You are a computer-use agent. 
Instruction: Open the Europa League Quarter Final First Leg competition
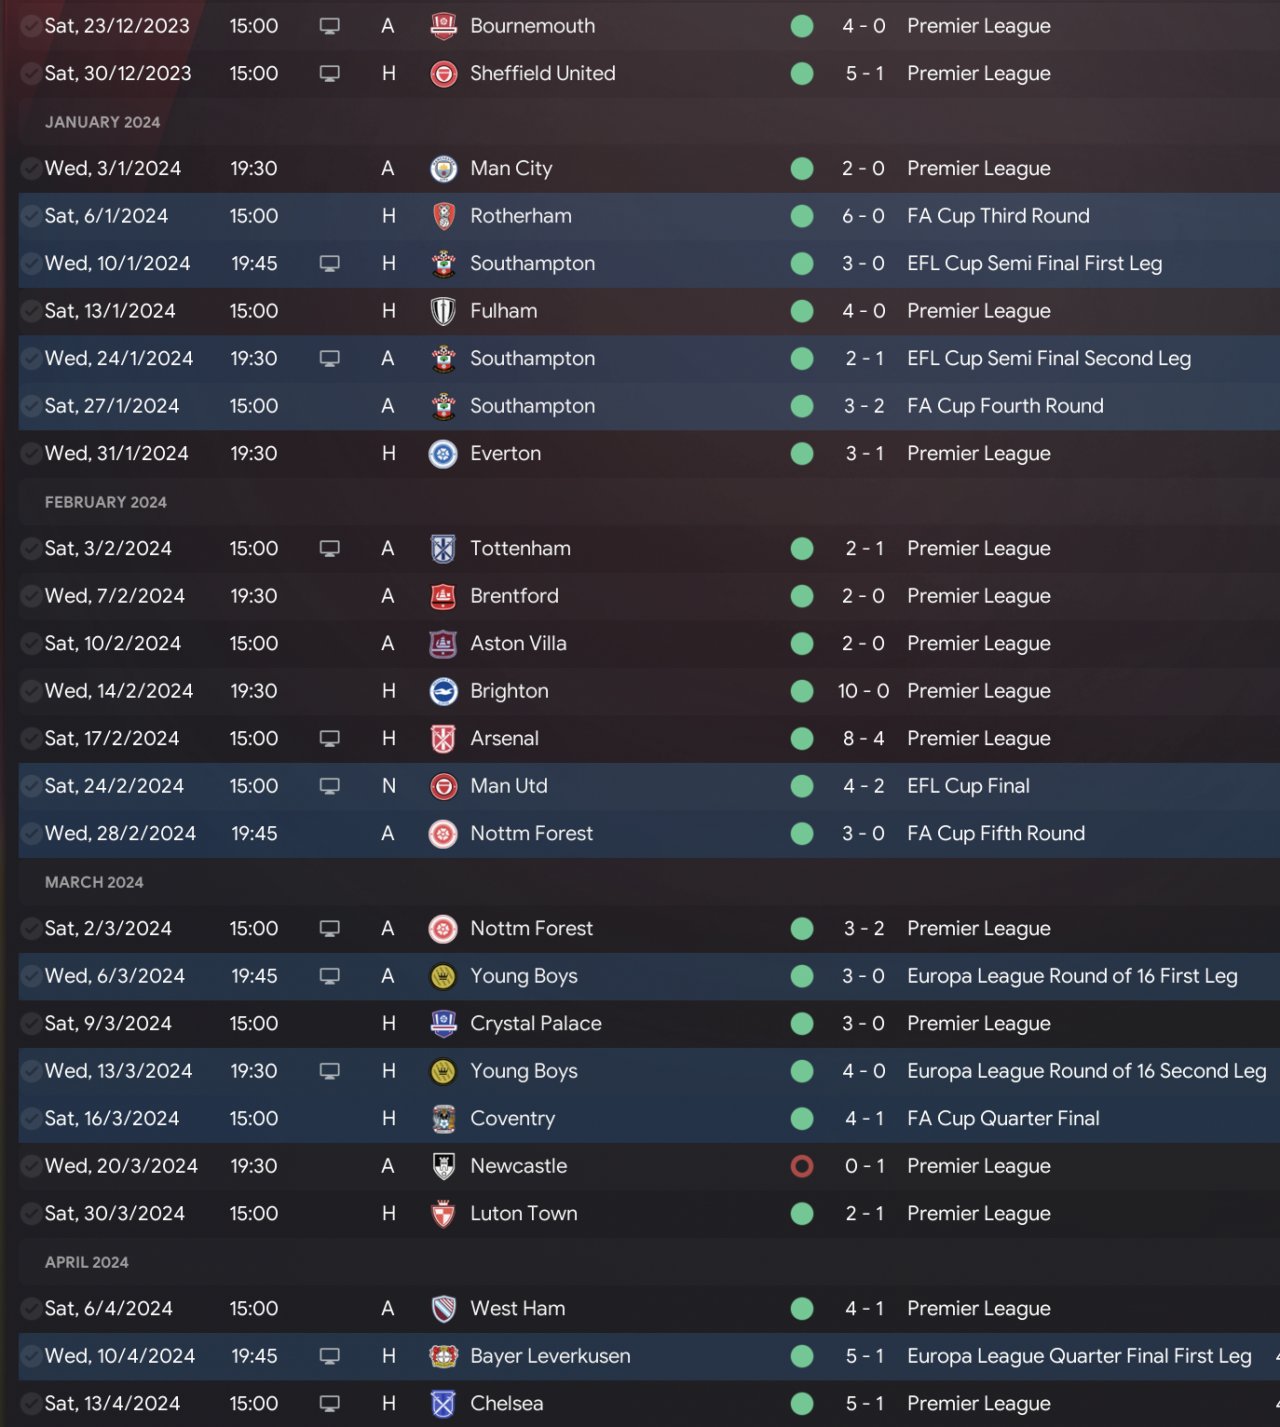pos(1079,1357)
